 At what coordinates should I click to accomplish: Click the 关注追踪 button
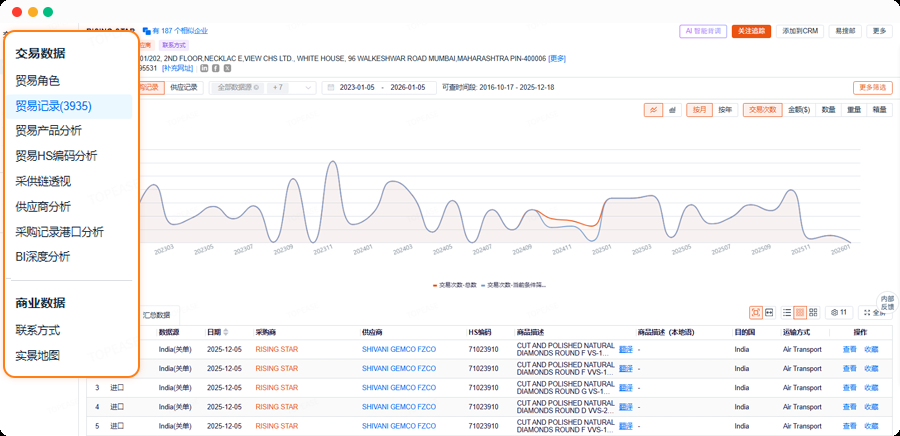tap(751, 31)
